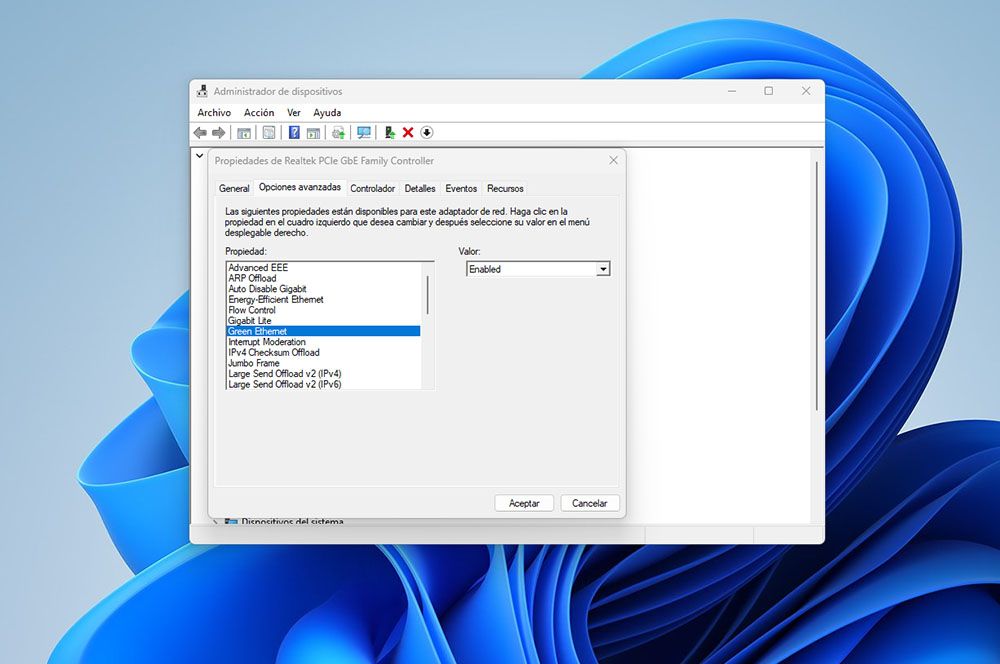Open the Properties sheet toolbar icon
The width and height of the screenshot is (1000, 664).
tap(269, 133)
